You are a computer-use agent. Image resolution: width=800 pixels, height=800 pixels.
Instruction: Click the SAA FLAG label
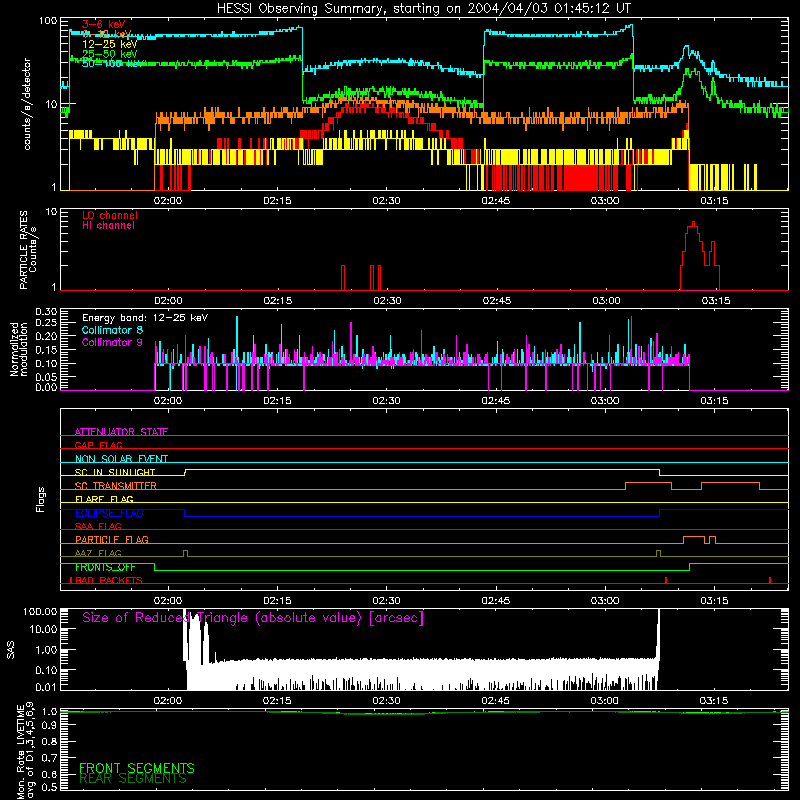[98, 526]
